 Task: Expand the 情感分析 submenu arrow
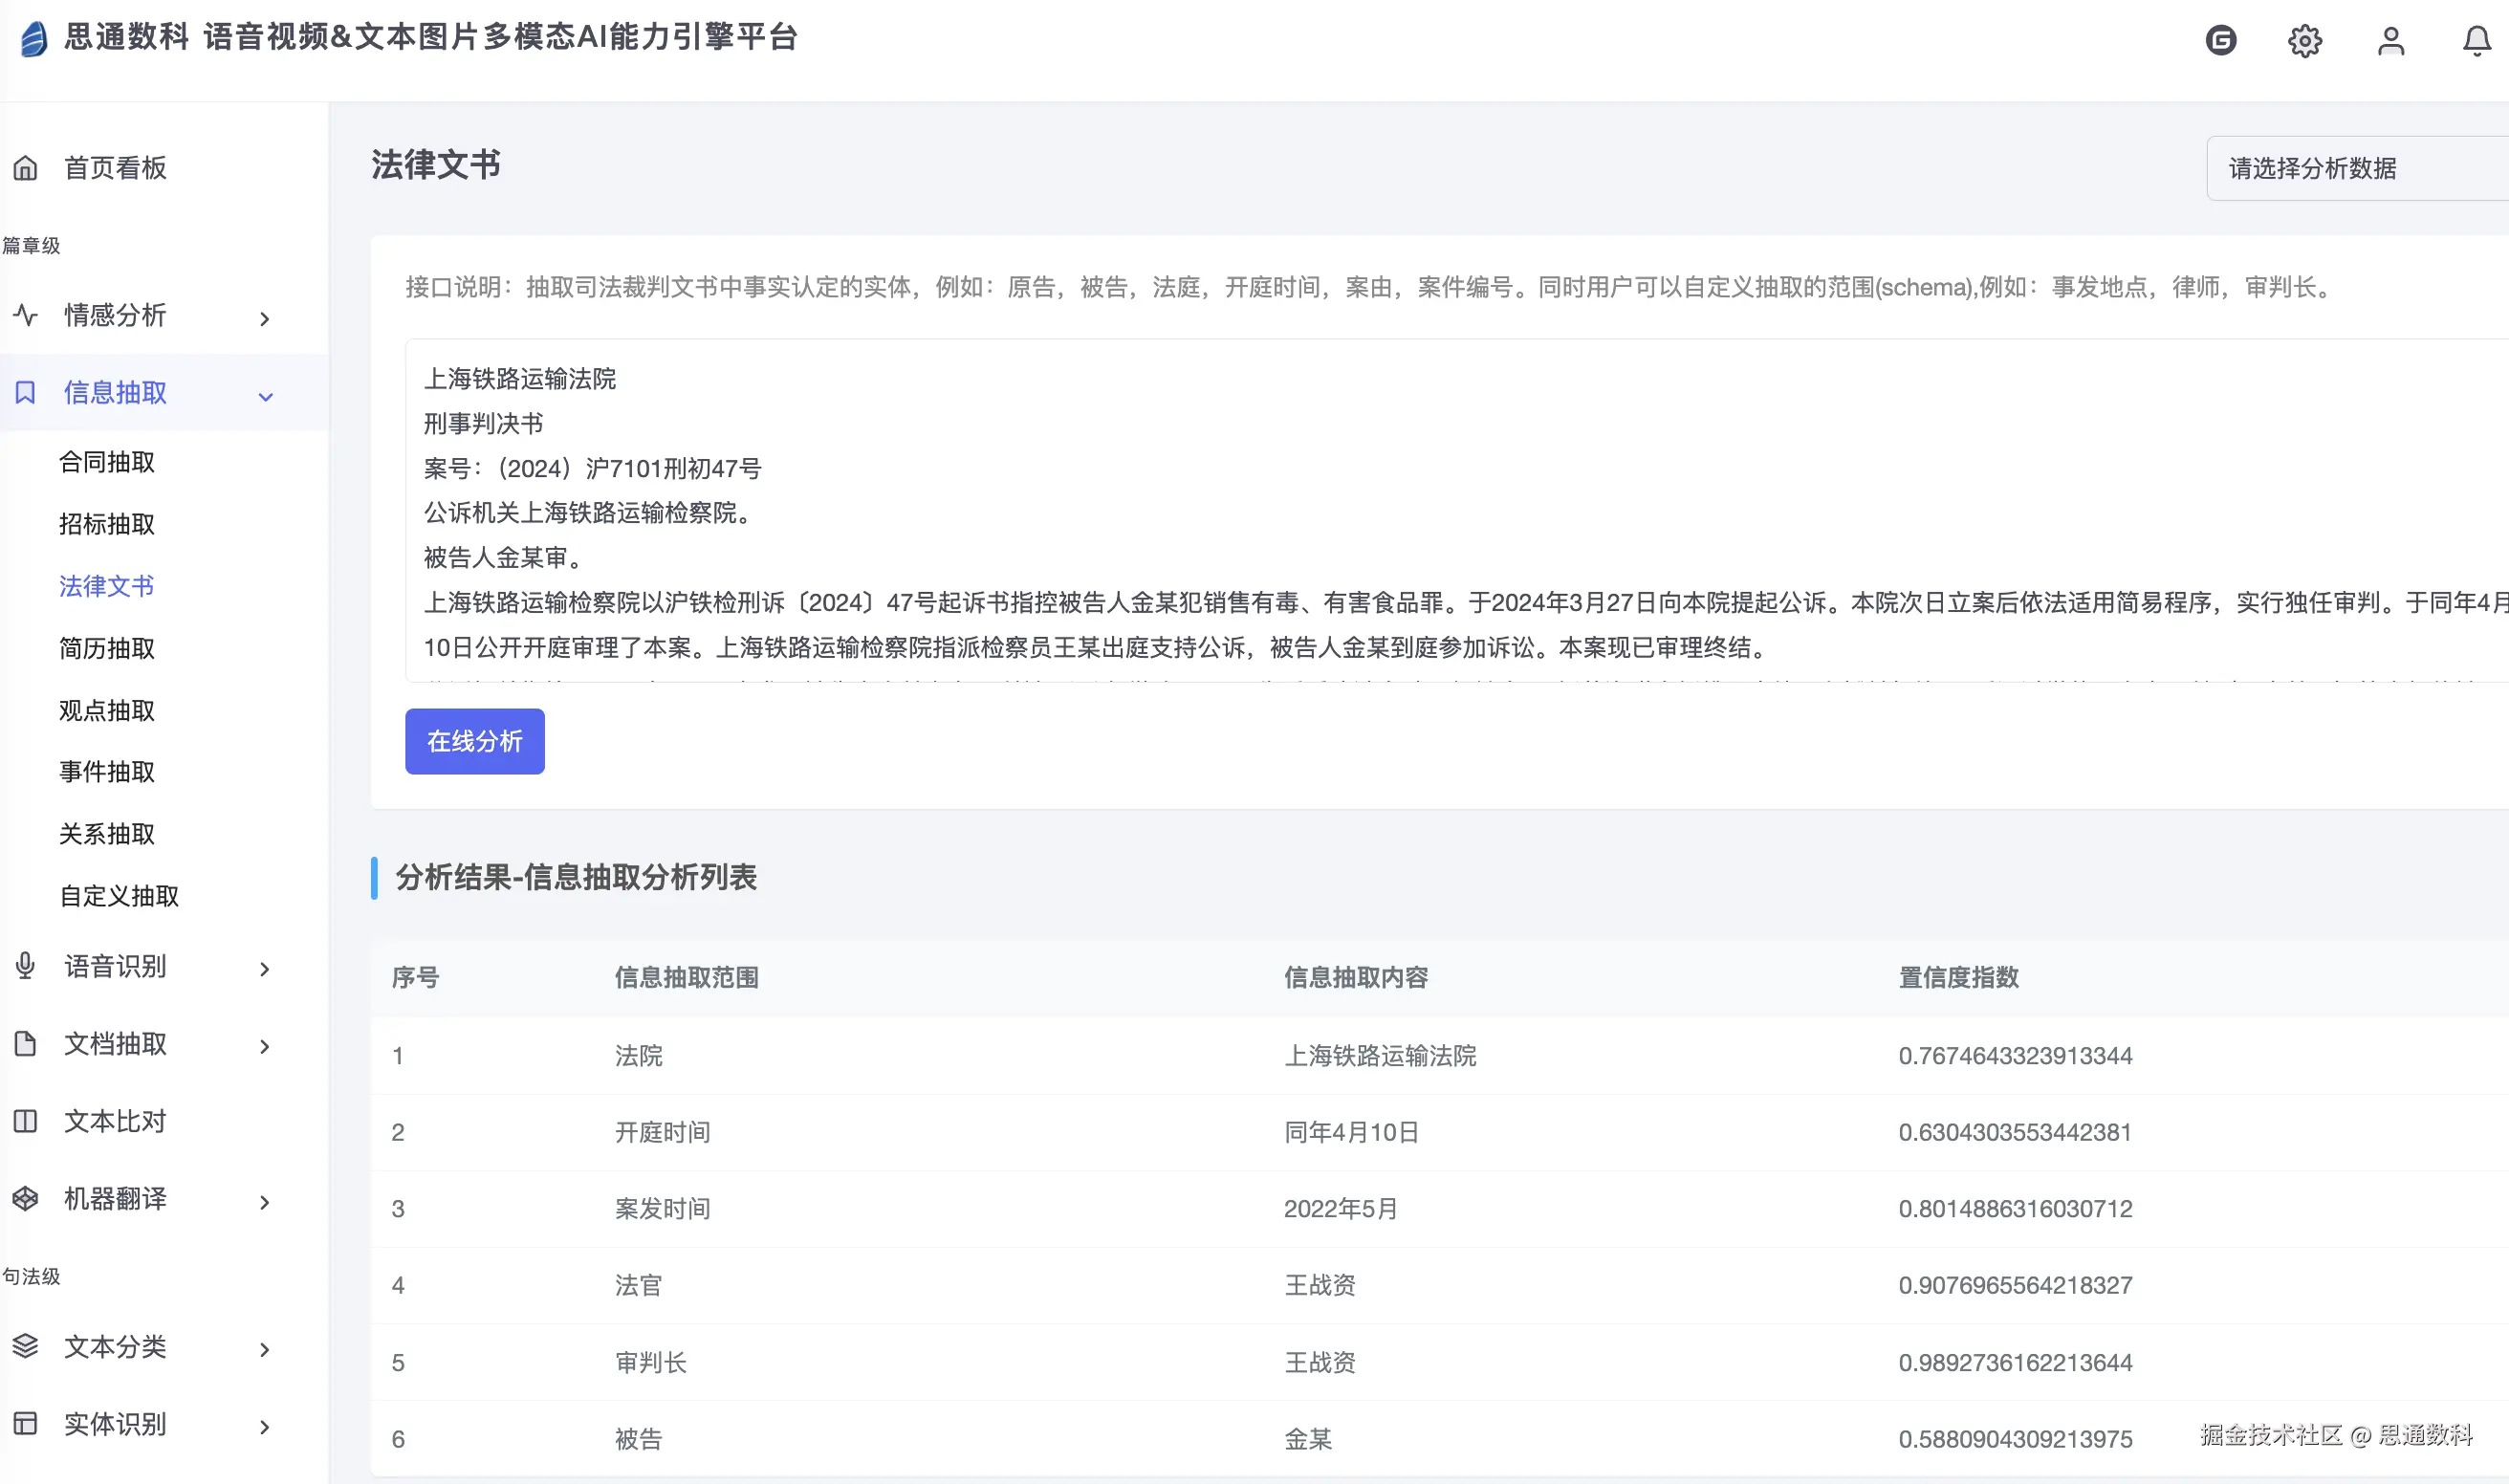click(x=265, y=319)
